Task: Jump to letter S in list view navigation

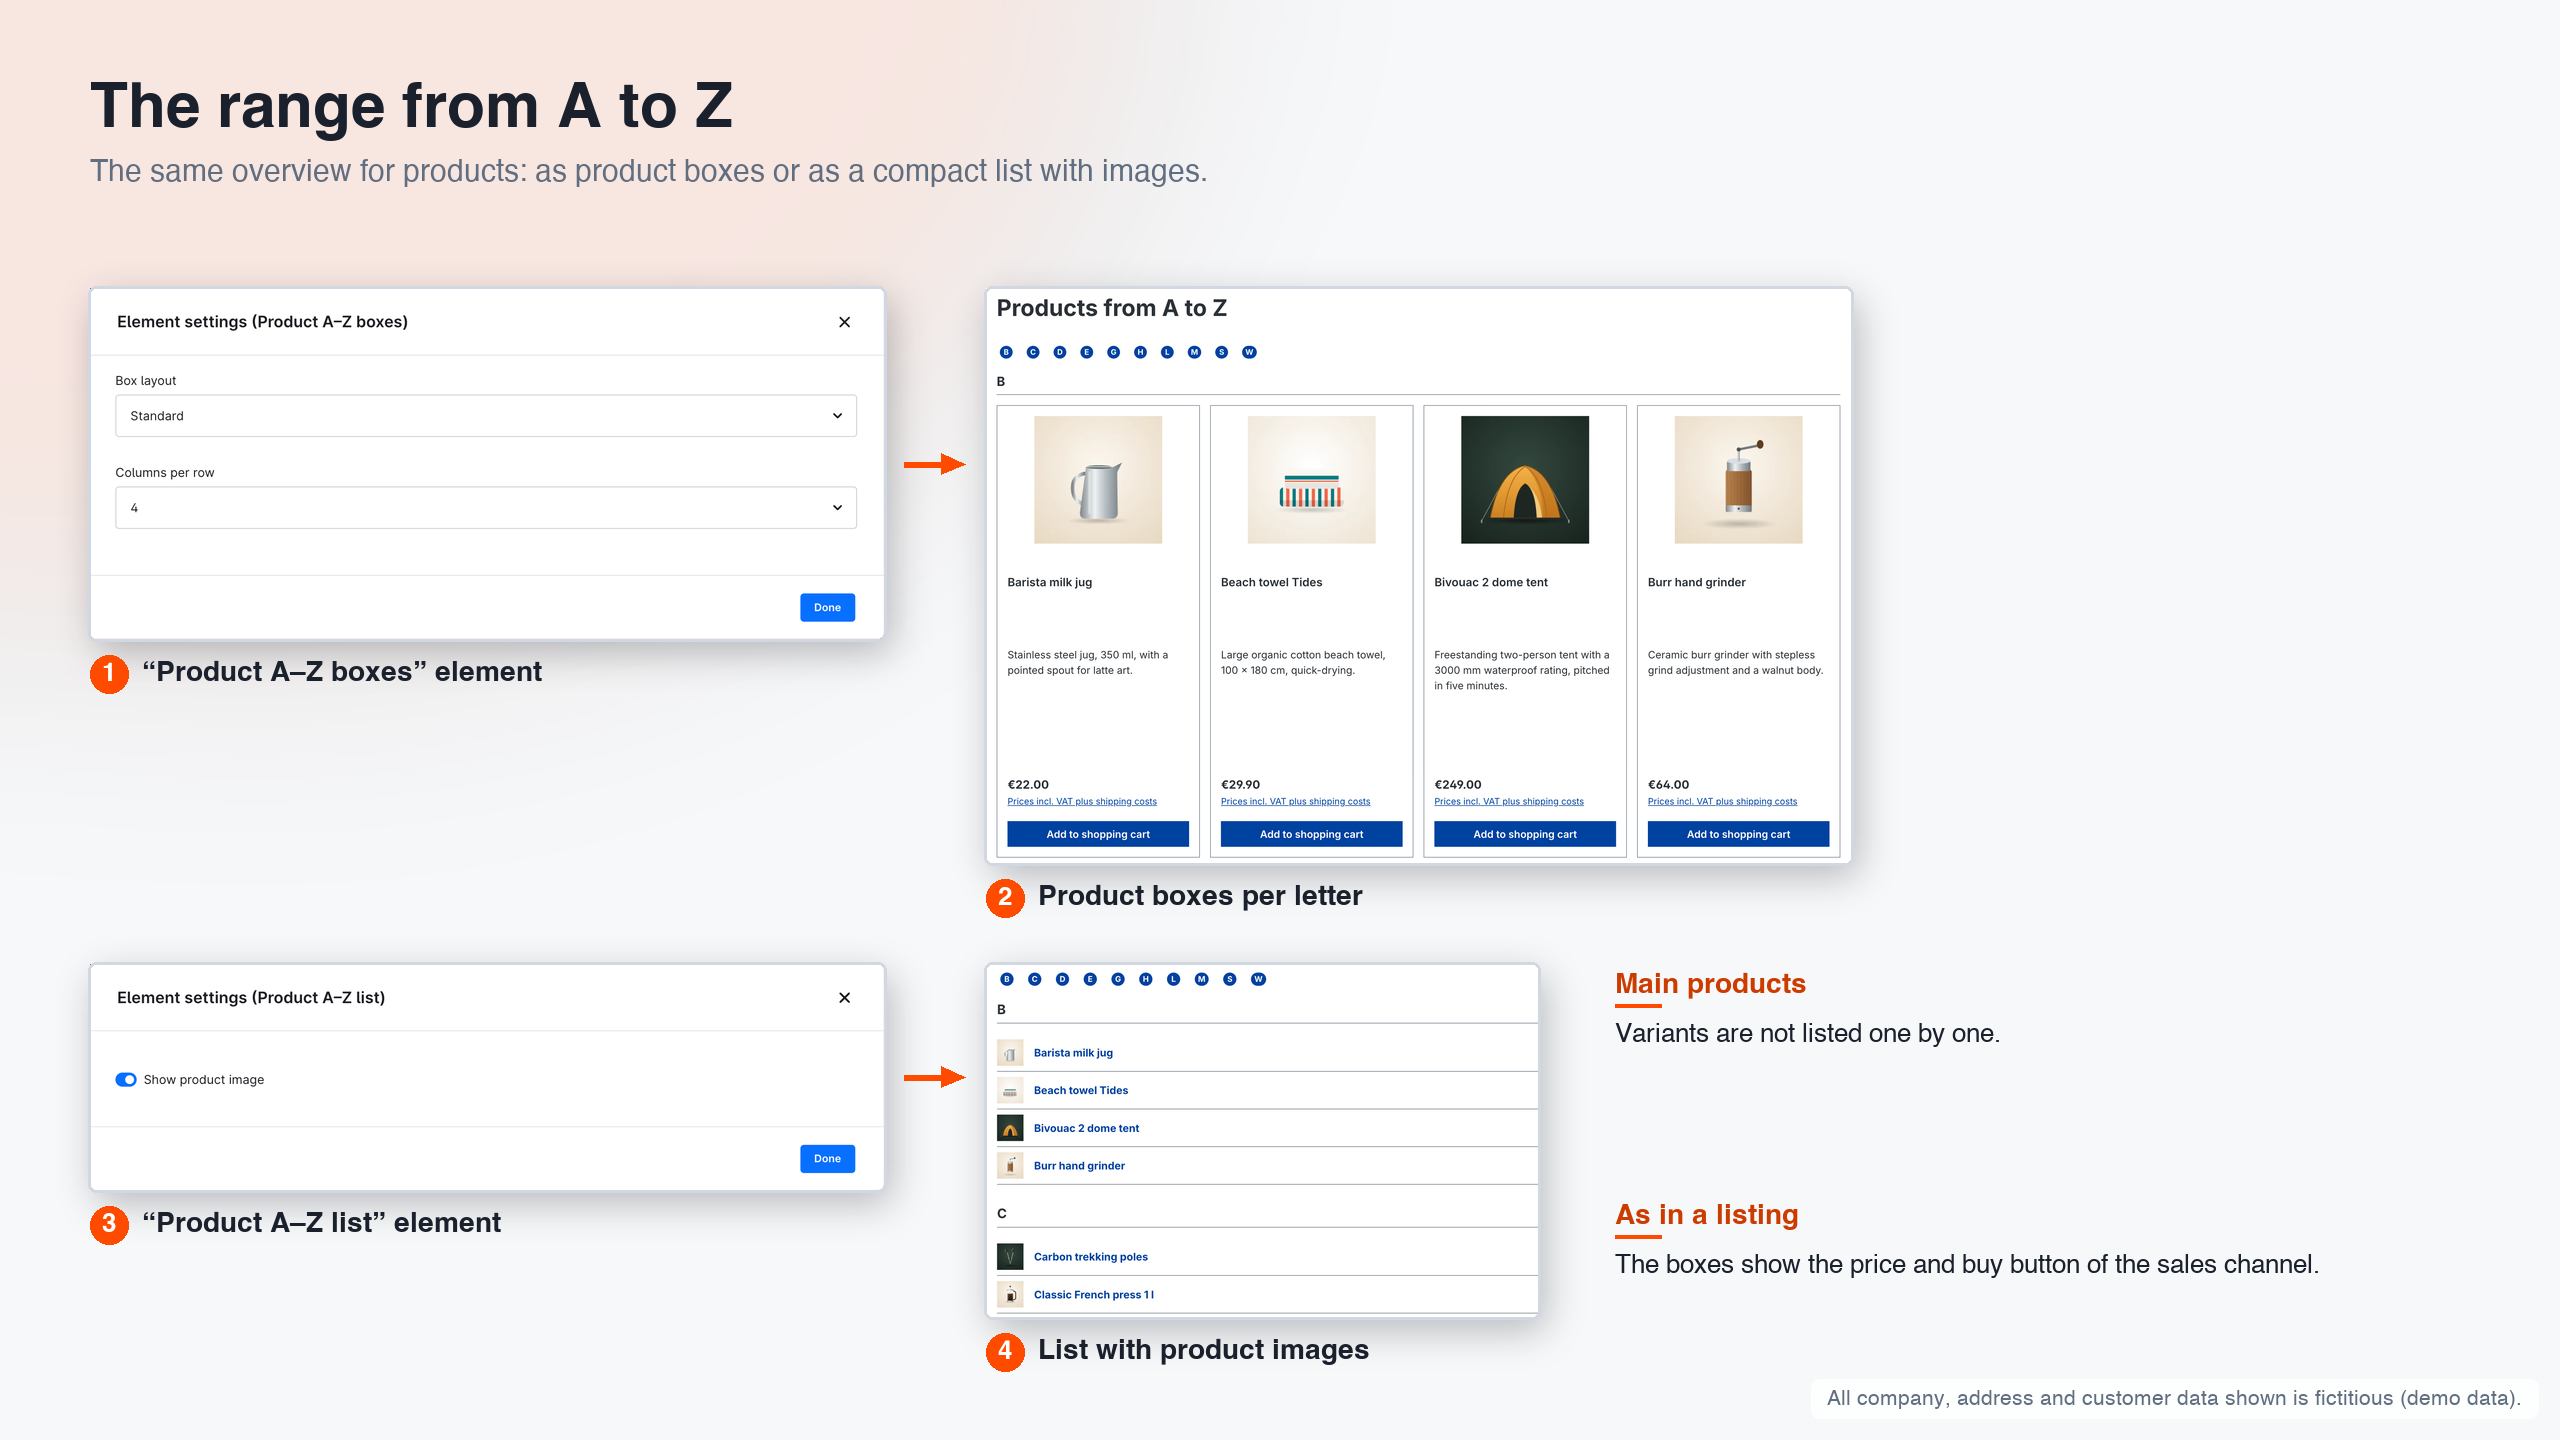Action: point(1230,979)
